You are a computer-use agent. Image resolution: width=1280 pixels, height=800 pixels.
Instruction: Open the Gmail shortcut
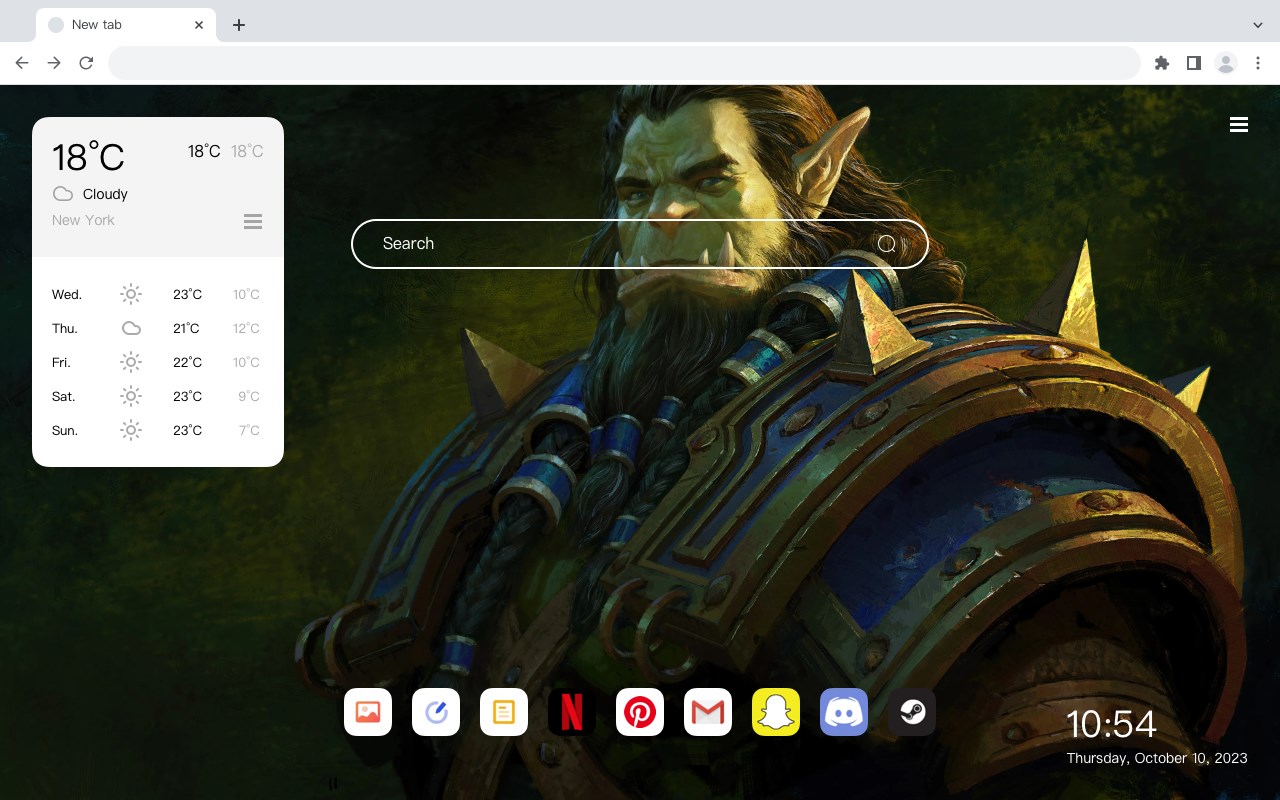tap(708, 712)
